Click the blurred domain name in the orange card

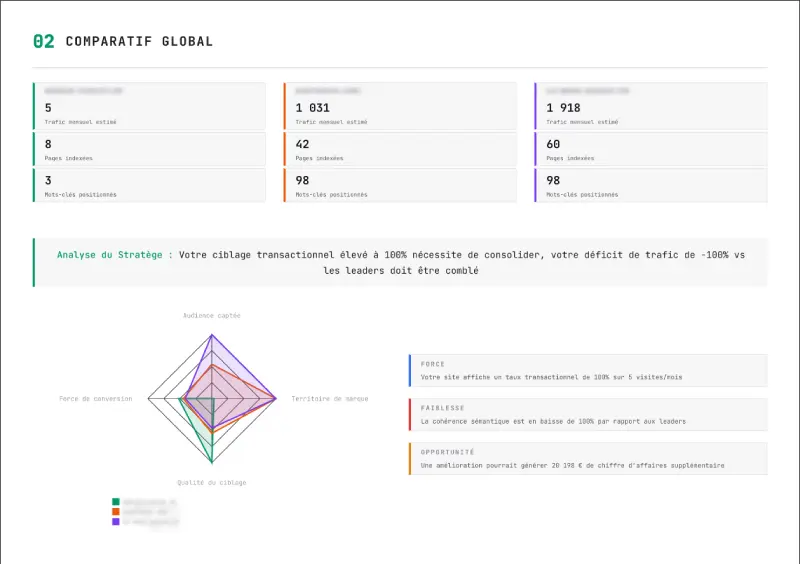point(328,91)
